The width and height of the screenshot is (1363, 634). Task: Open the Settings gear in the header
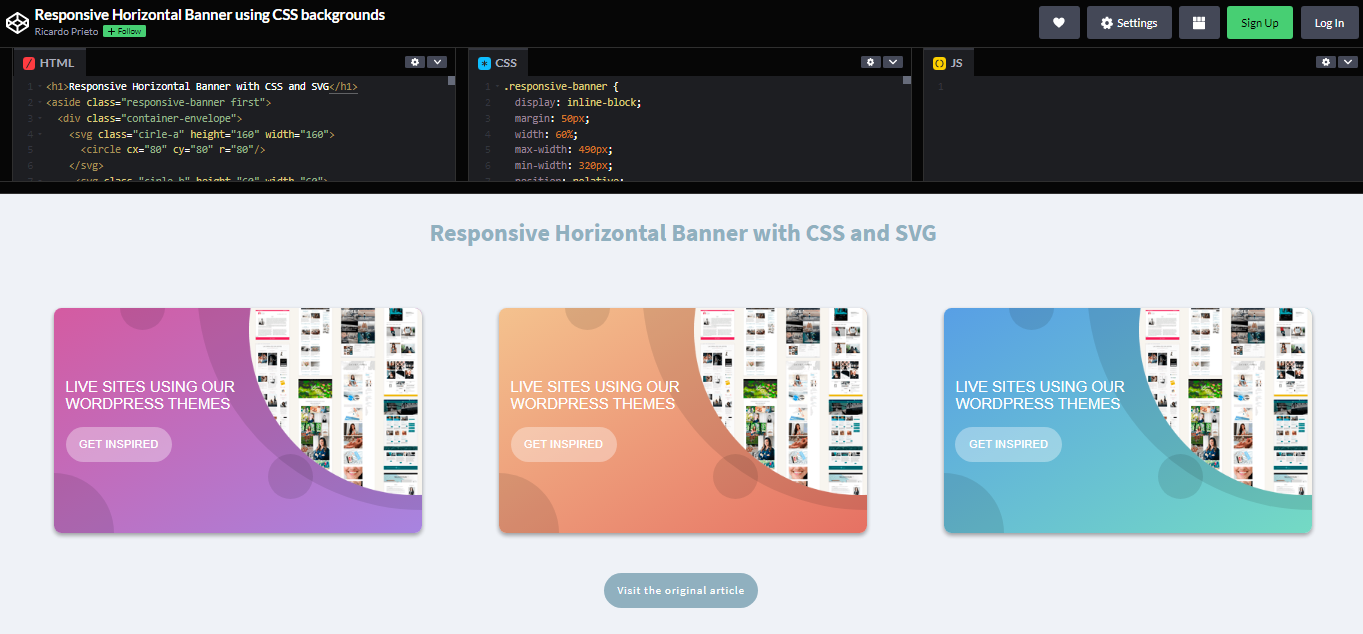coord(1129,22)
